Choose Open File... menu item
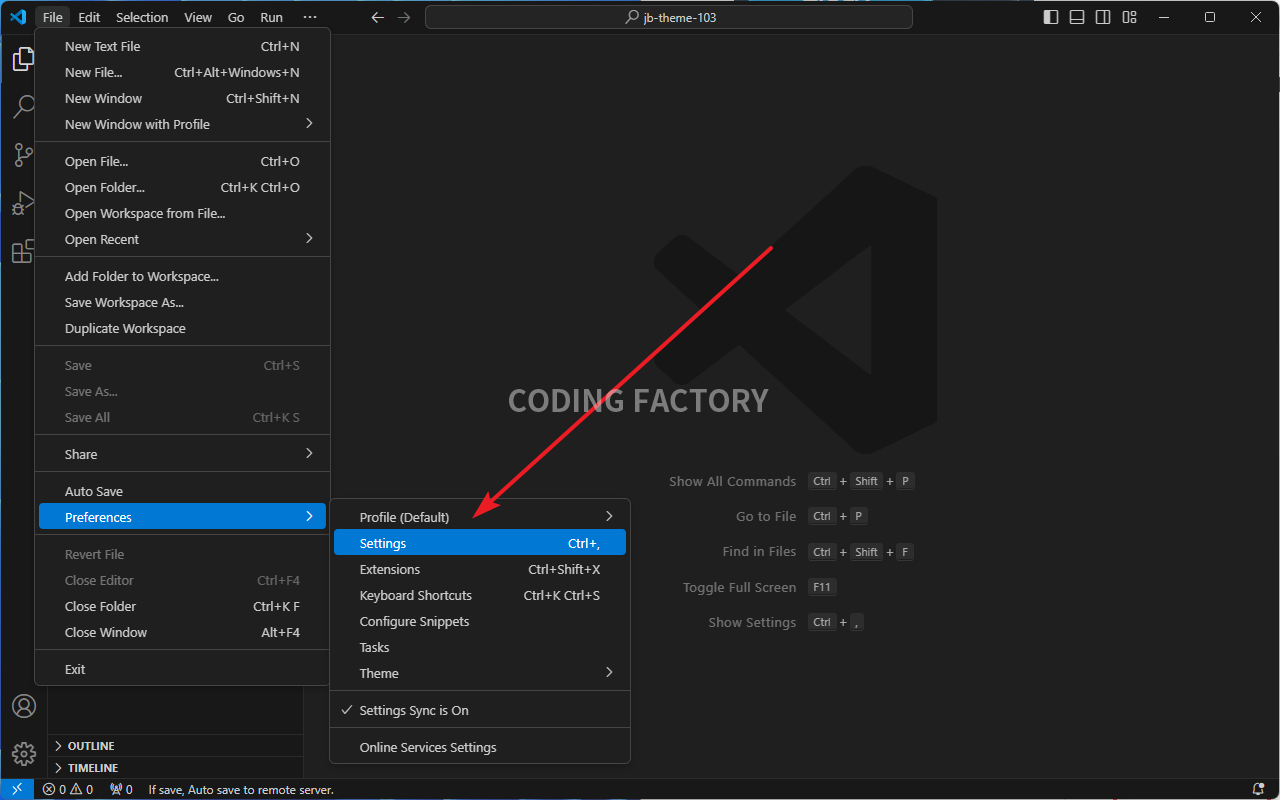1280x800 pixels. [x=182, y=161]
